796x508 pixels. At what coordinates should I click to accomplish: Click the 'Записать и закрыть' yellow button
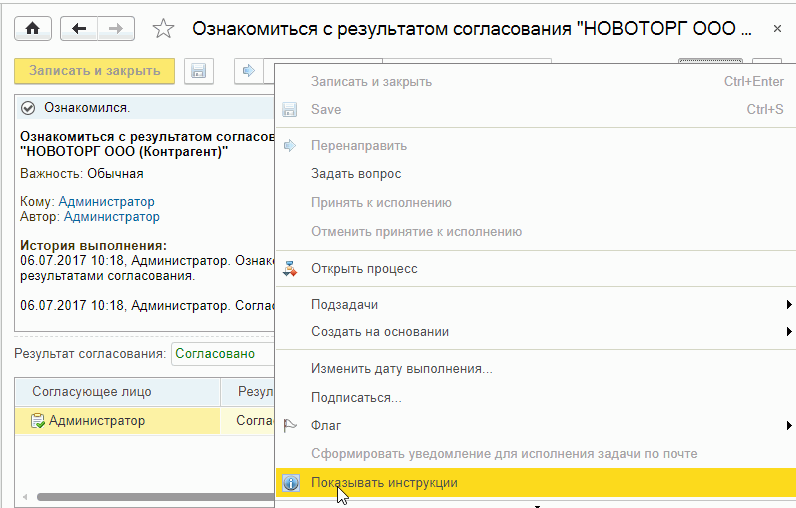click(x=94, y=71)
